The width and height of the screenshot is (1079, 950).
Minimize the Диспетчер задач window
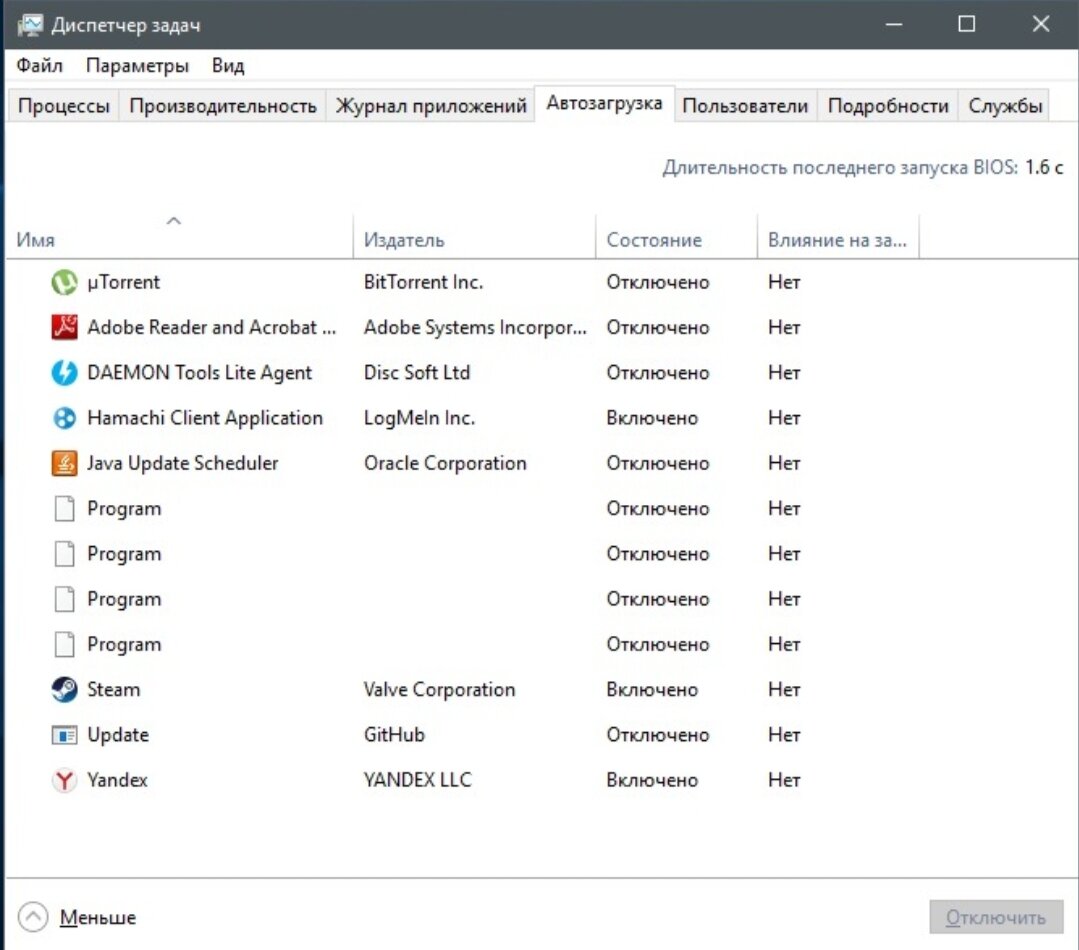pyautogui.click(x=894, y=25)
